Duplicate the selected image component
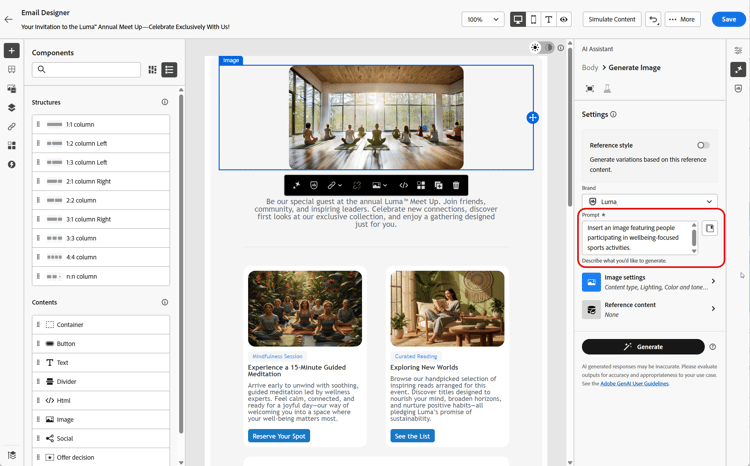The width and height of the screenshot is (750, 466). click(438, 185)
